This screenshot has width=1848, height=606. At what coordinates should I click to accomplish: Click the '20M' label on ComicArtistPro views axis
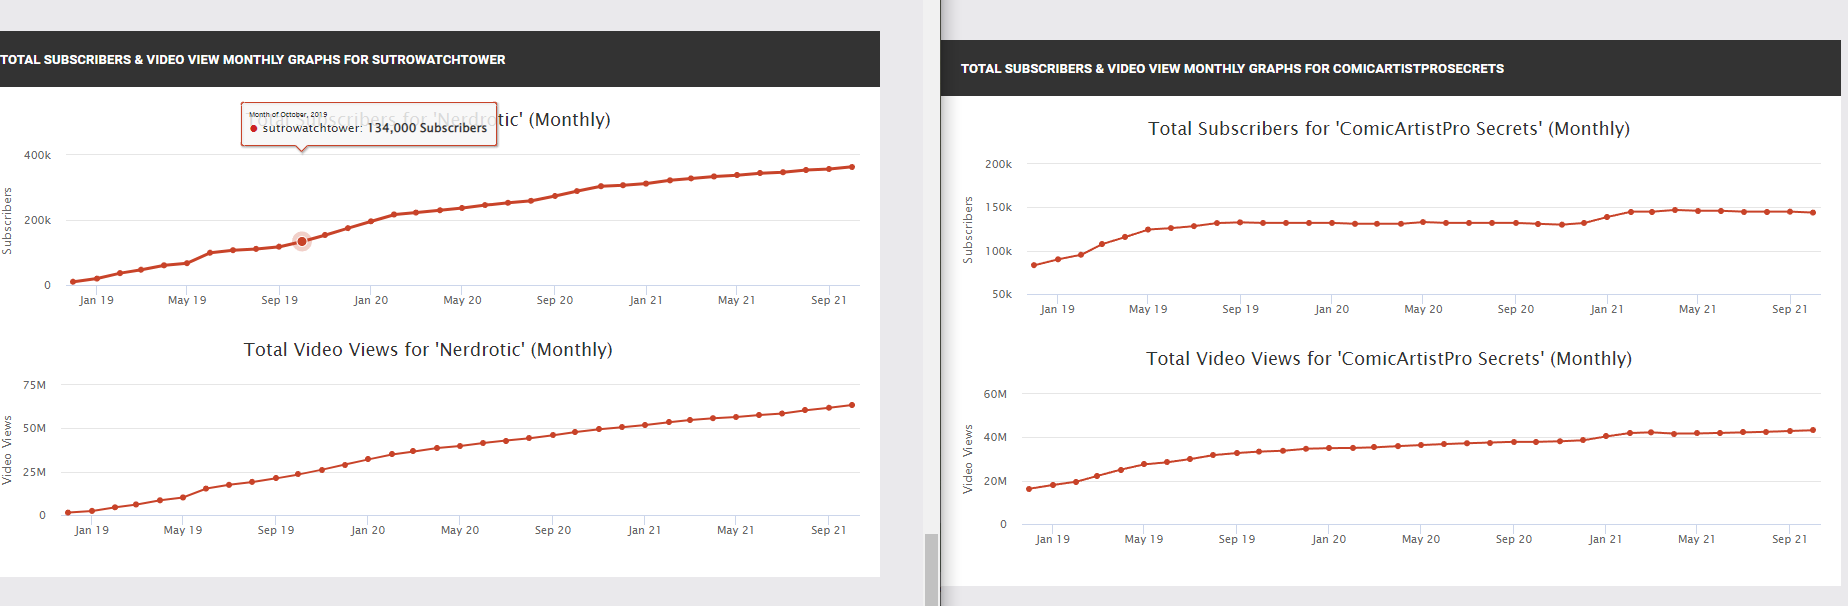coord(996,482)
